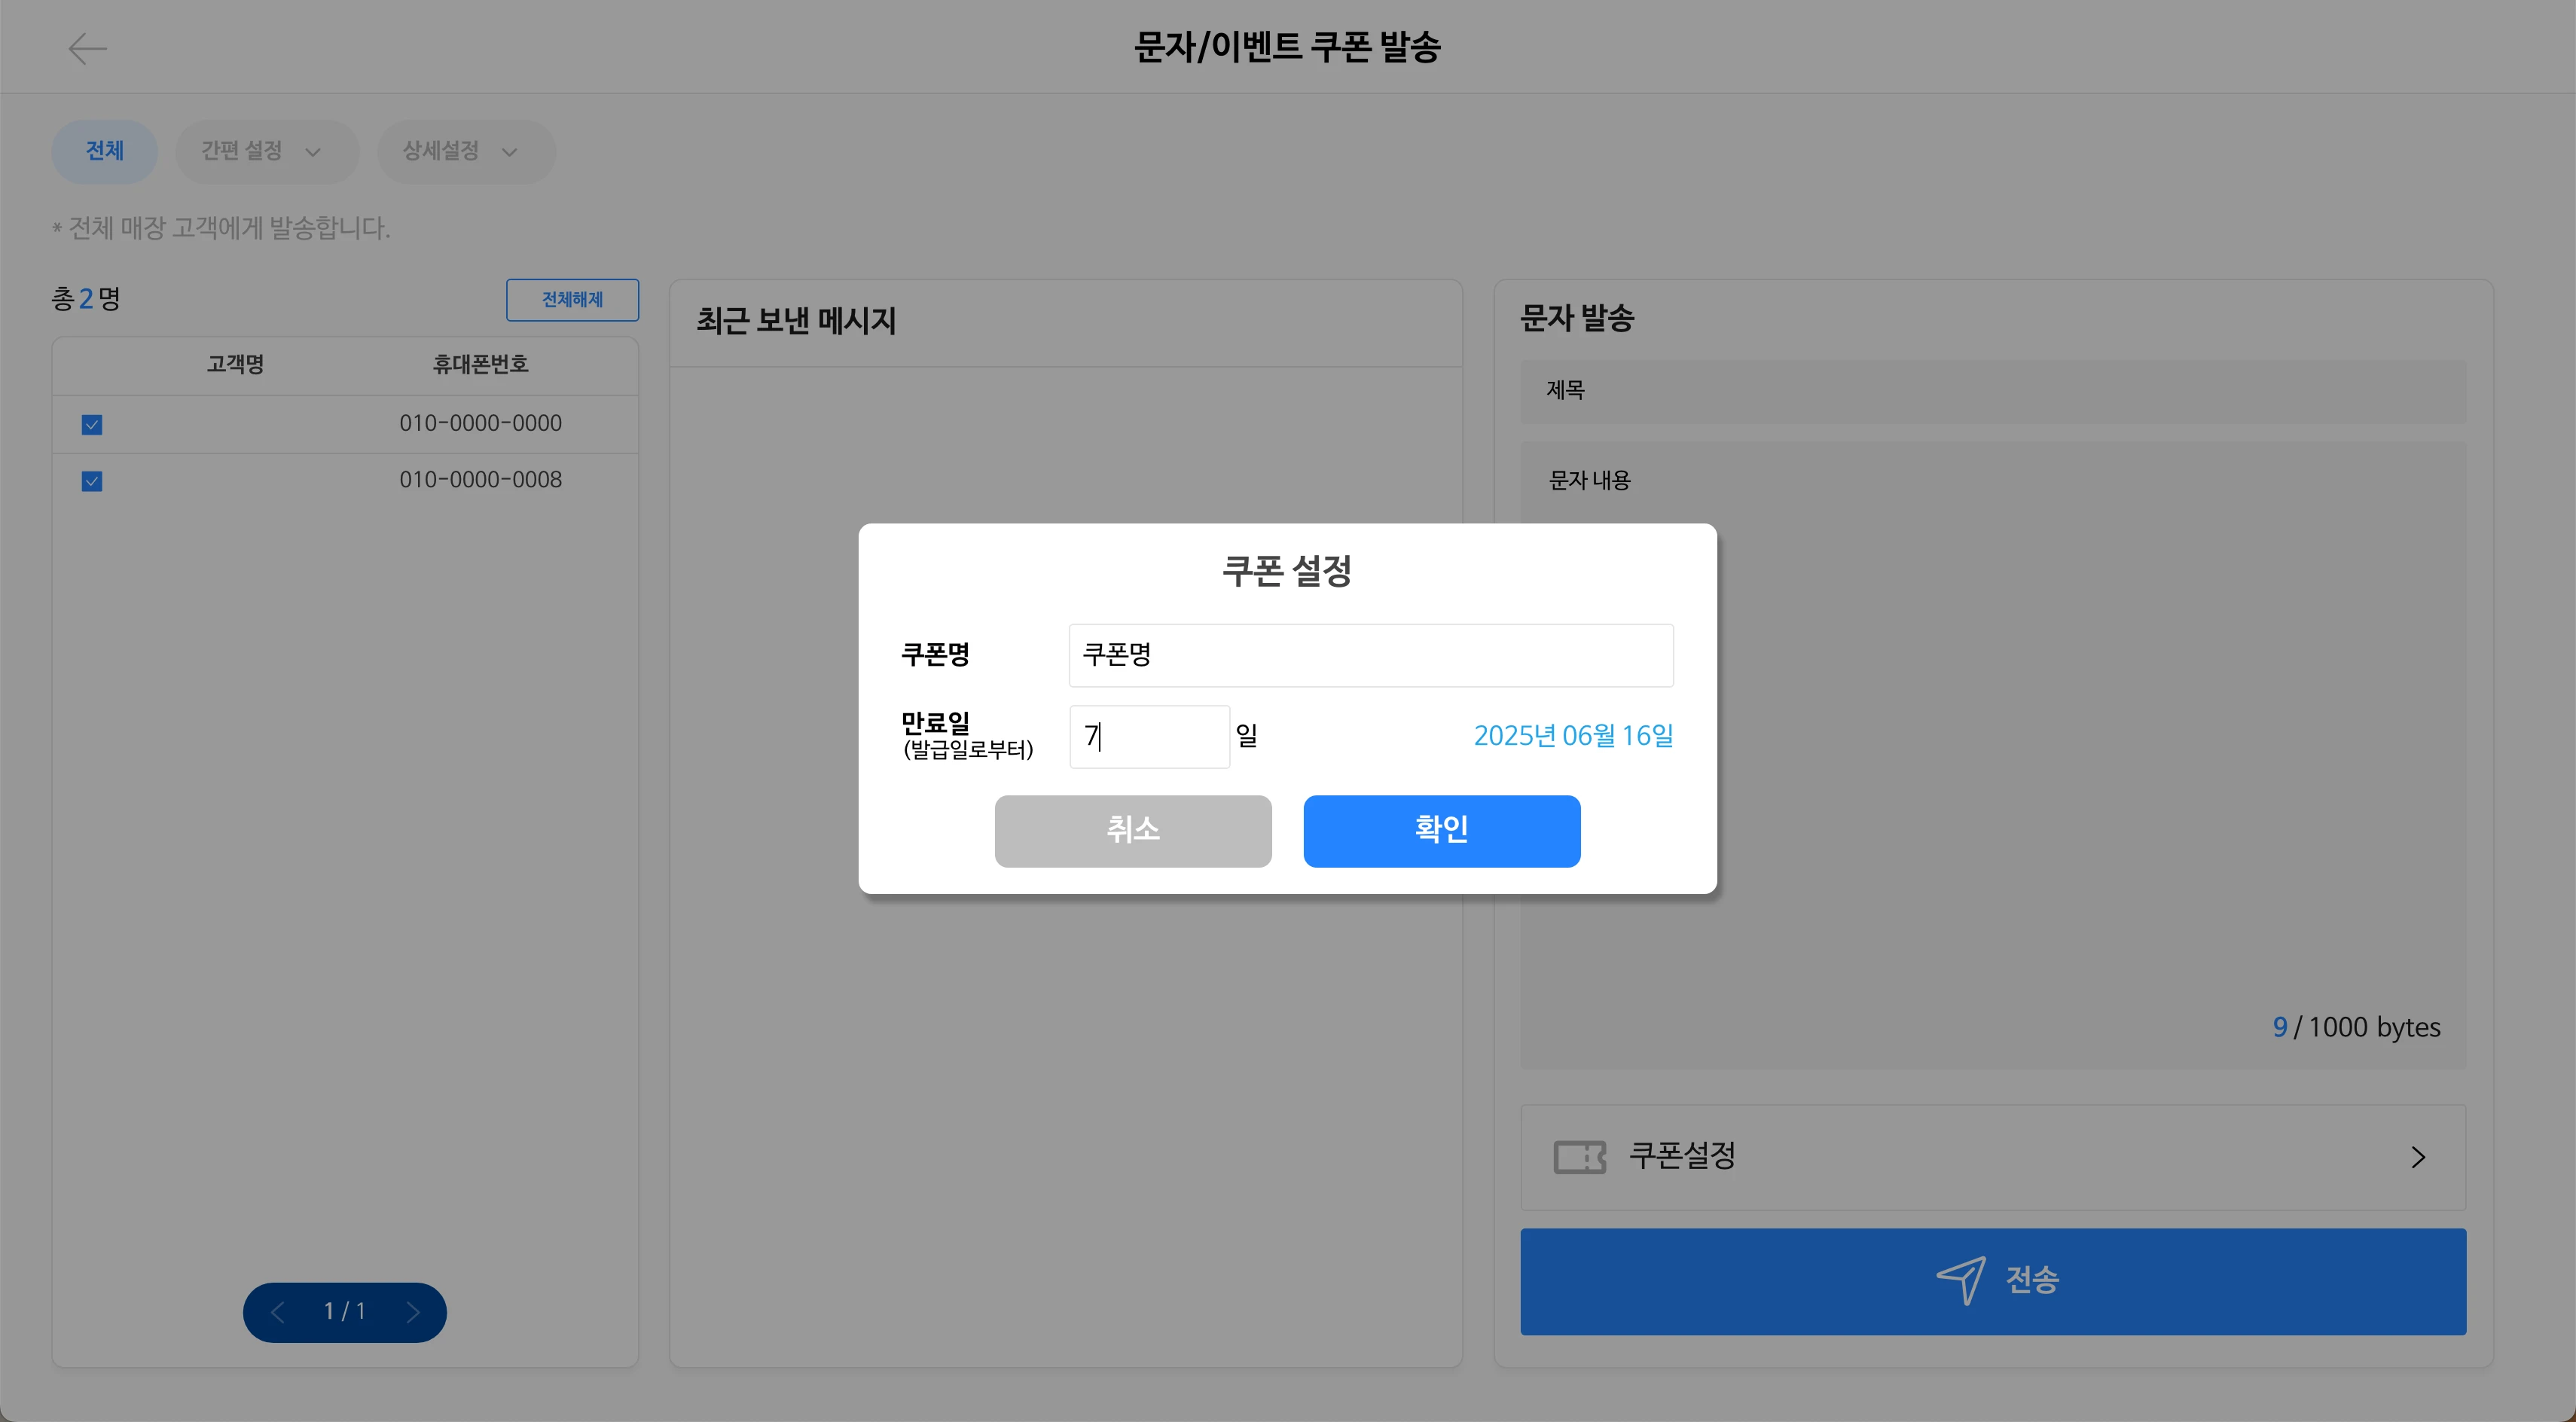Go back using the left arrow icon
The width and height of the screenshot is (2576, 1422).
[87, 48]
